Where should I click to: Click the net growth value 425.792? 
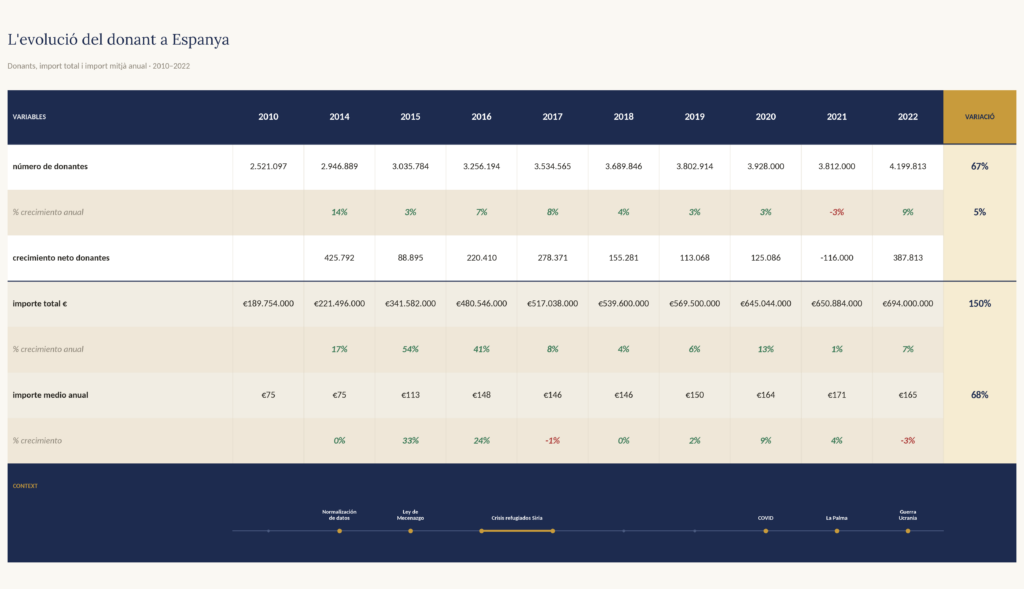tap(340, 258)
